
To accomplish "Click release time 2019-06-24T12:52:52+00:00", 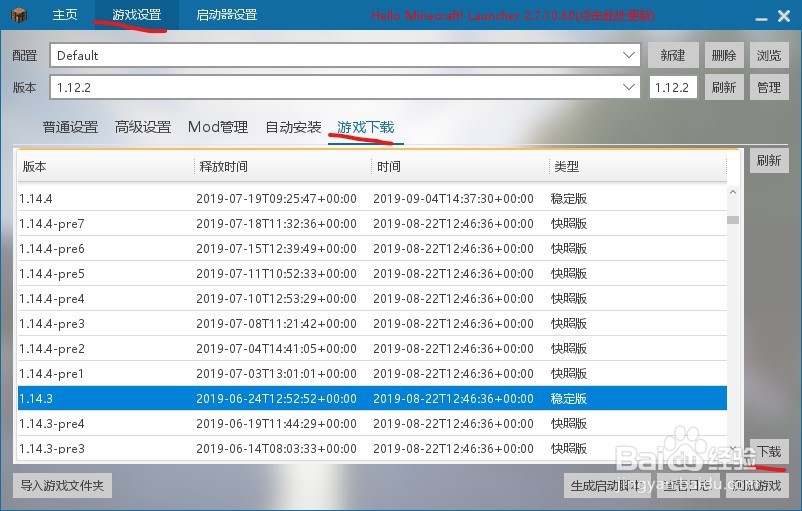I will (276, 398).
